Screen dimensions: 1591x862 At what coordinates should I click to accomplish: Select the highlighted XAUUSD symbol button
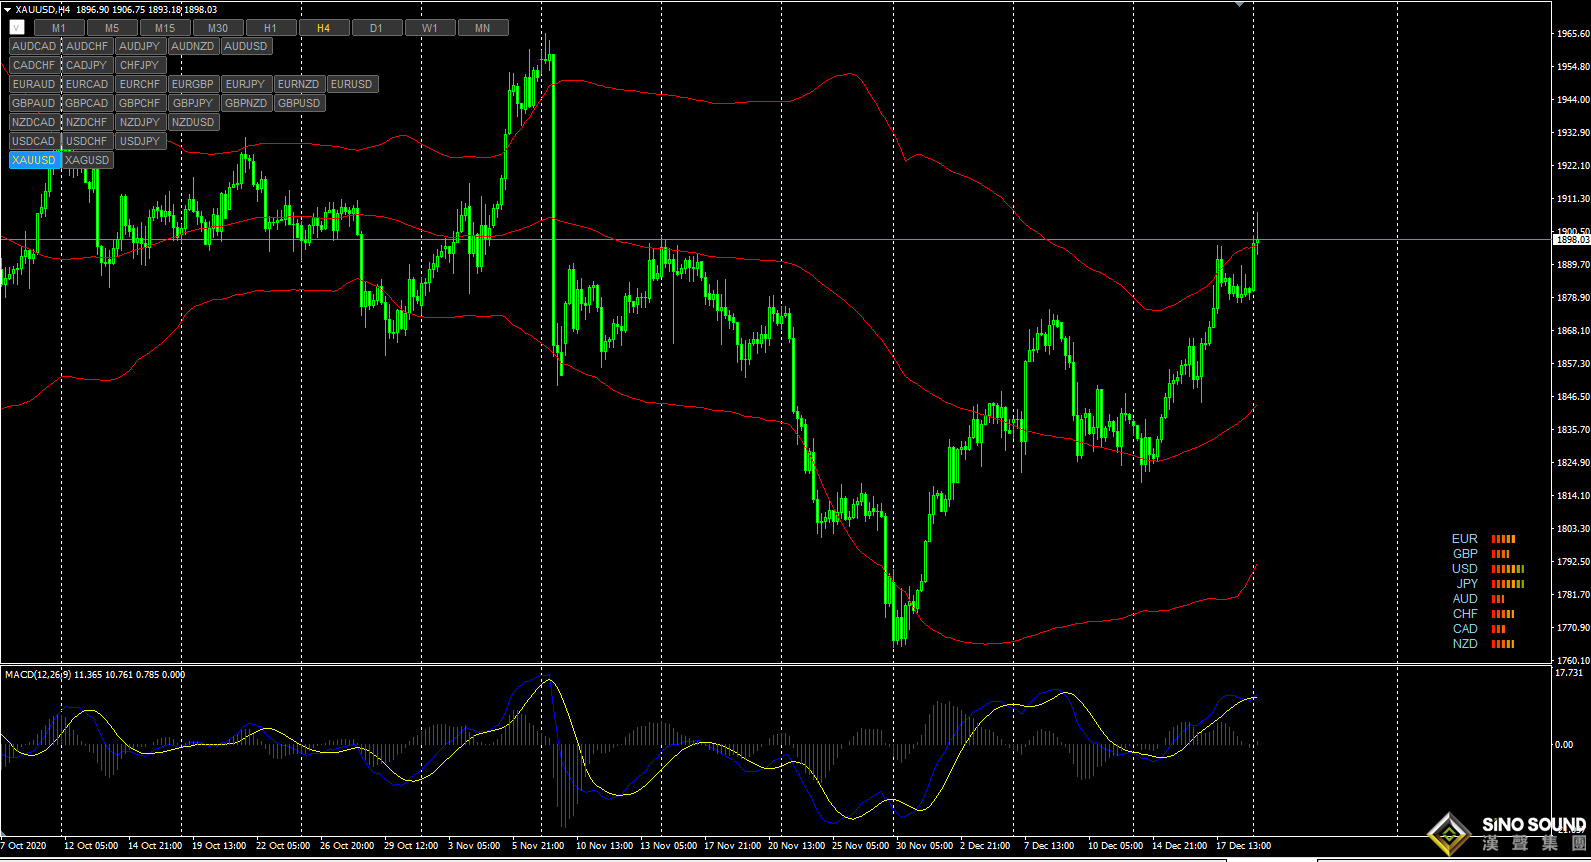click(34, 160)
